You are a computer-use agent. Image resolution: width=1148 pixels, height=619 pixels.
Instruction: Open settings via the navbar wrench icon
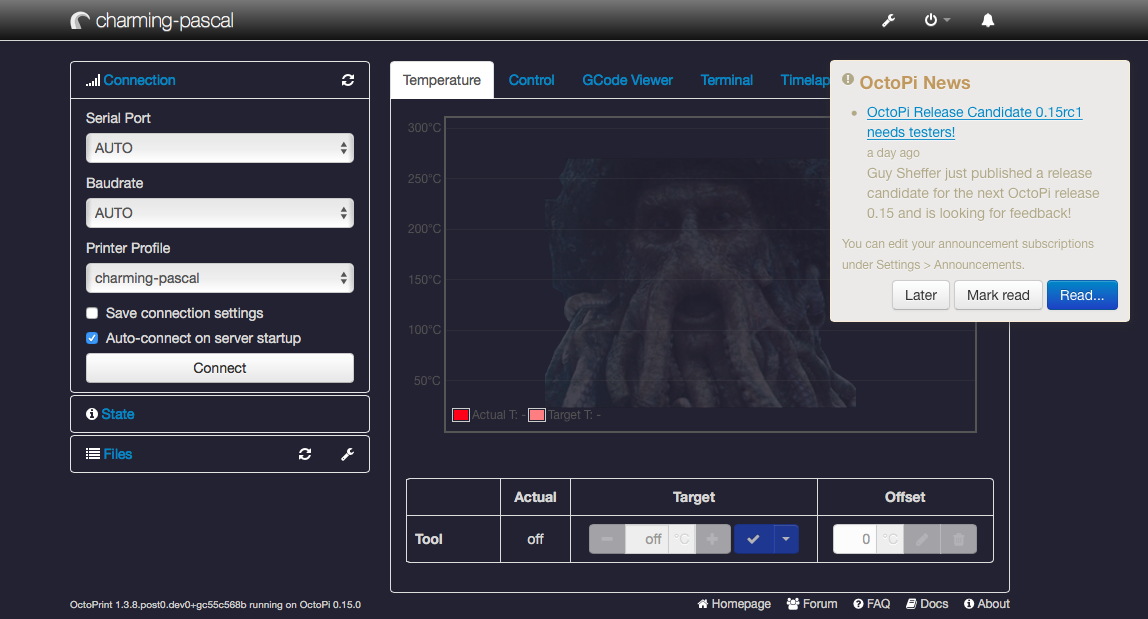click(888, 21)
